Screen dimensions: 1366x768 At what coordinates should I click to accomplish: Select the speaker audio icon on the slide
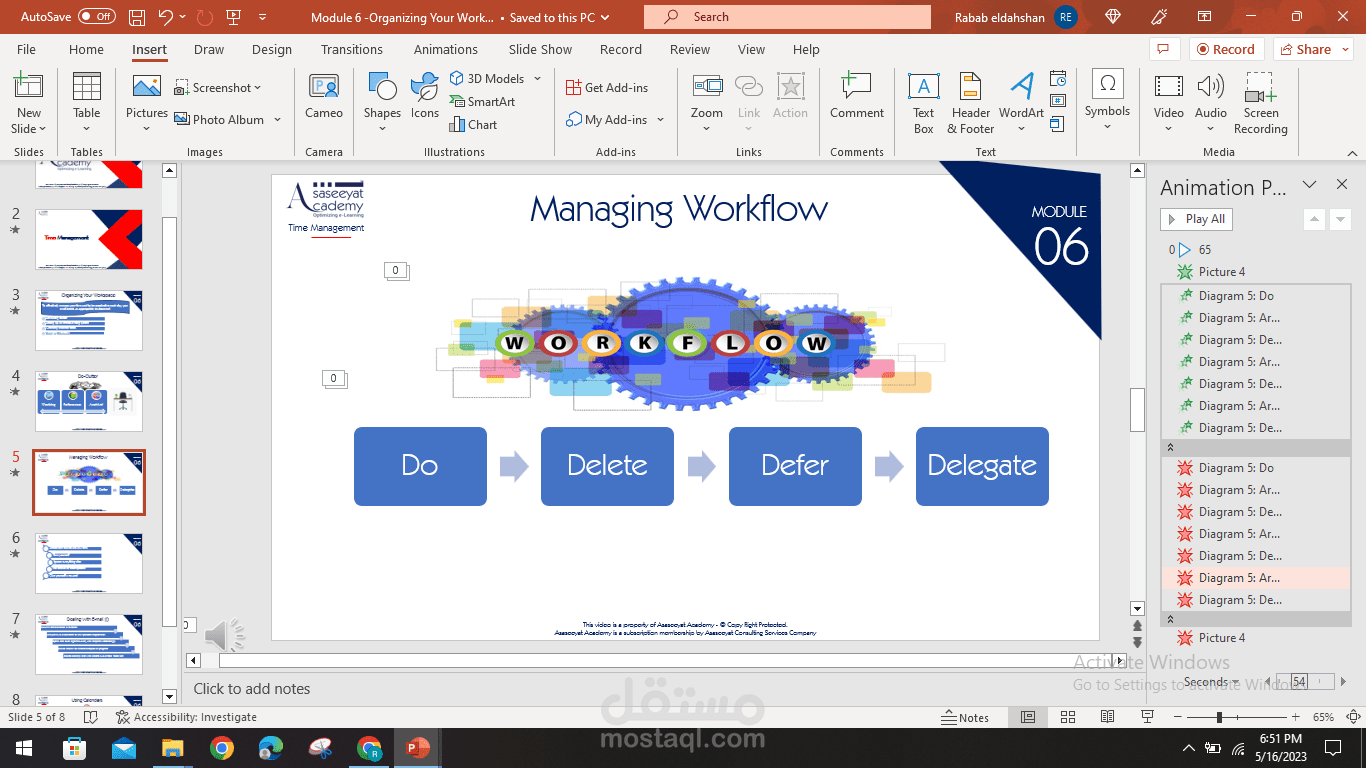224,635
